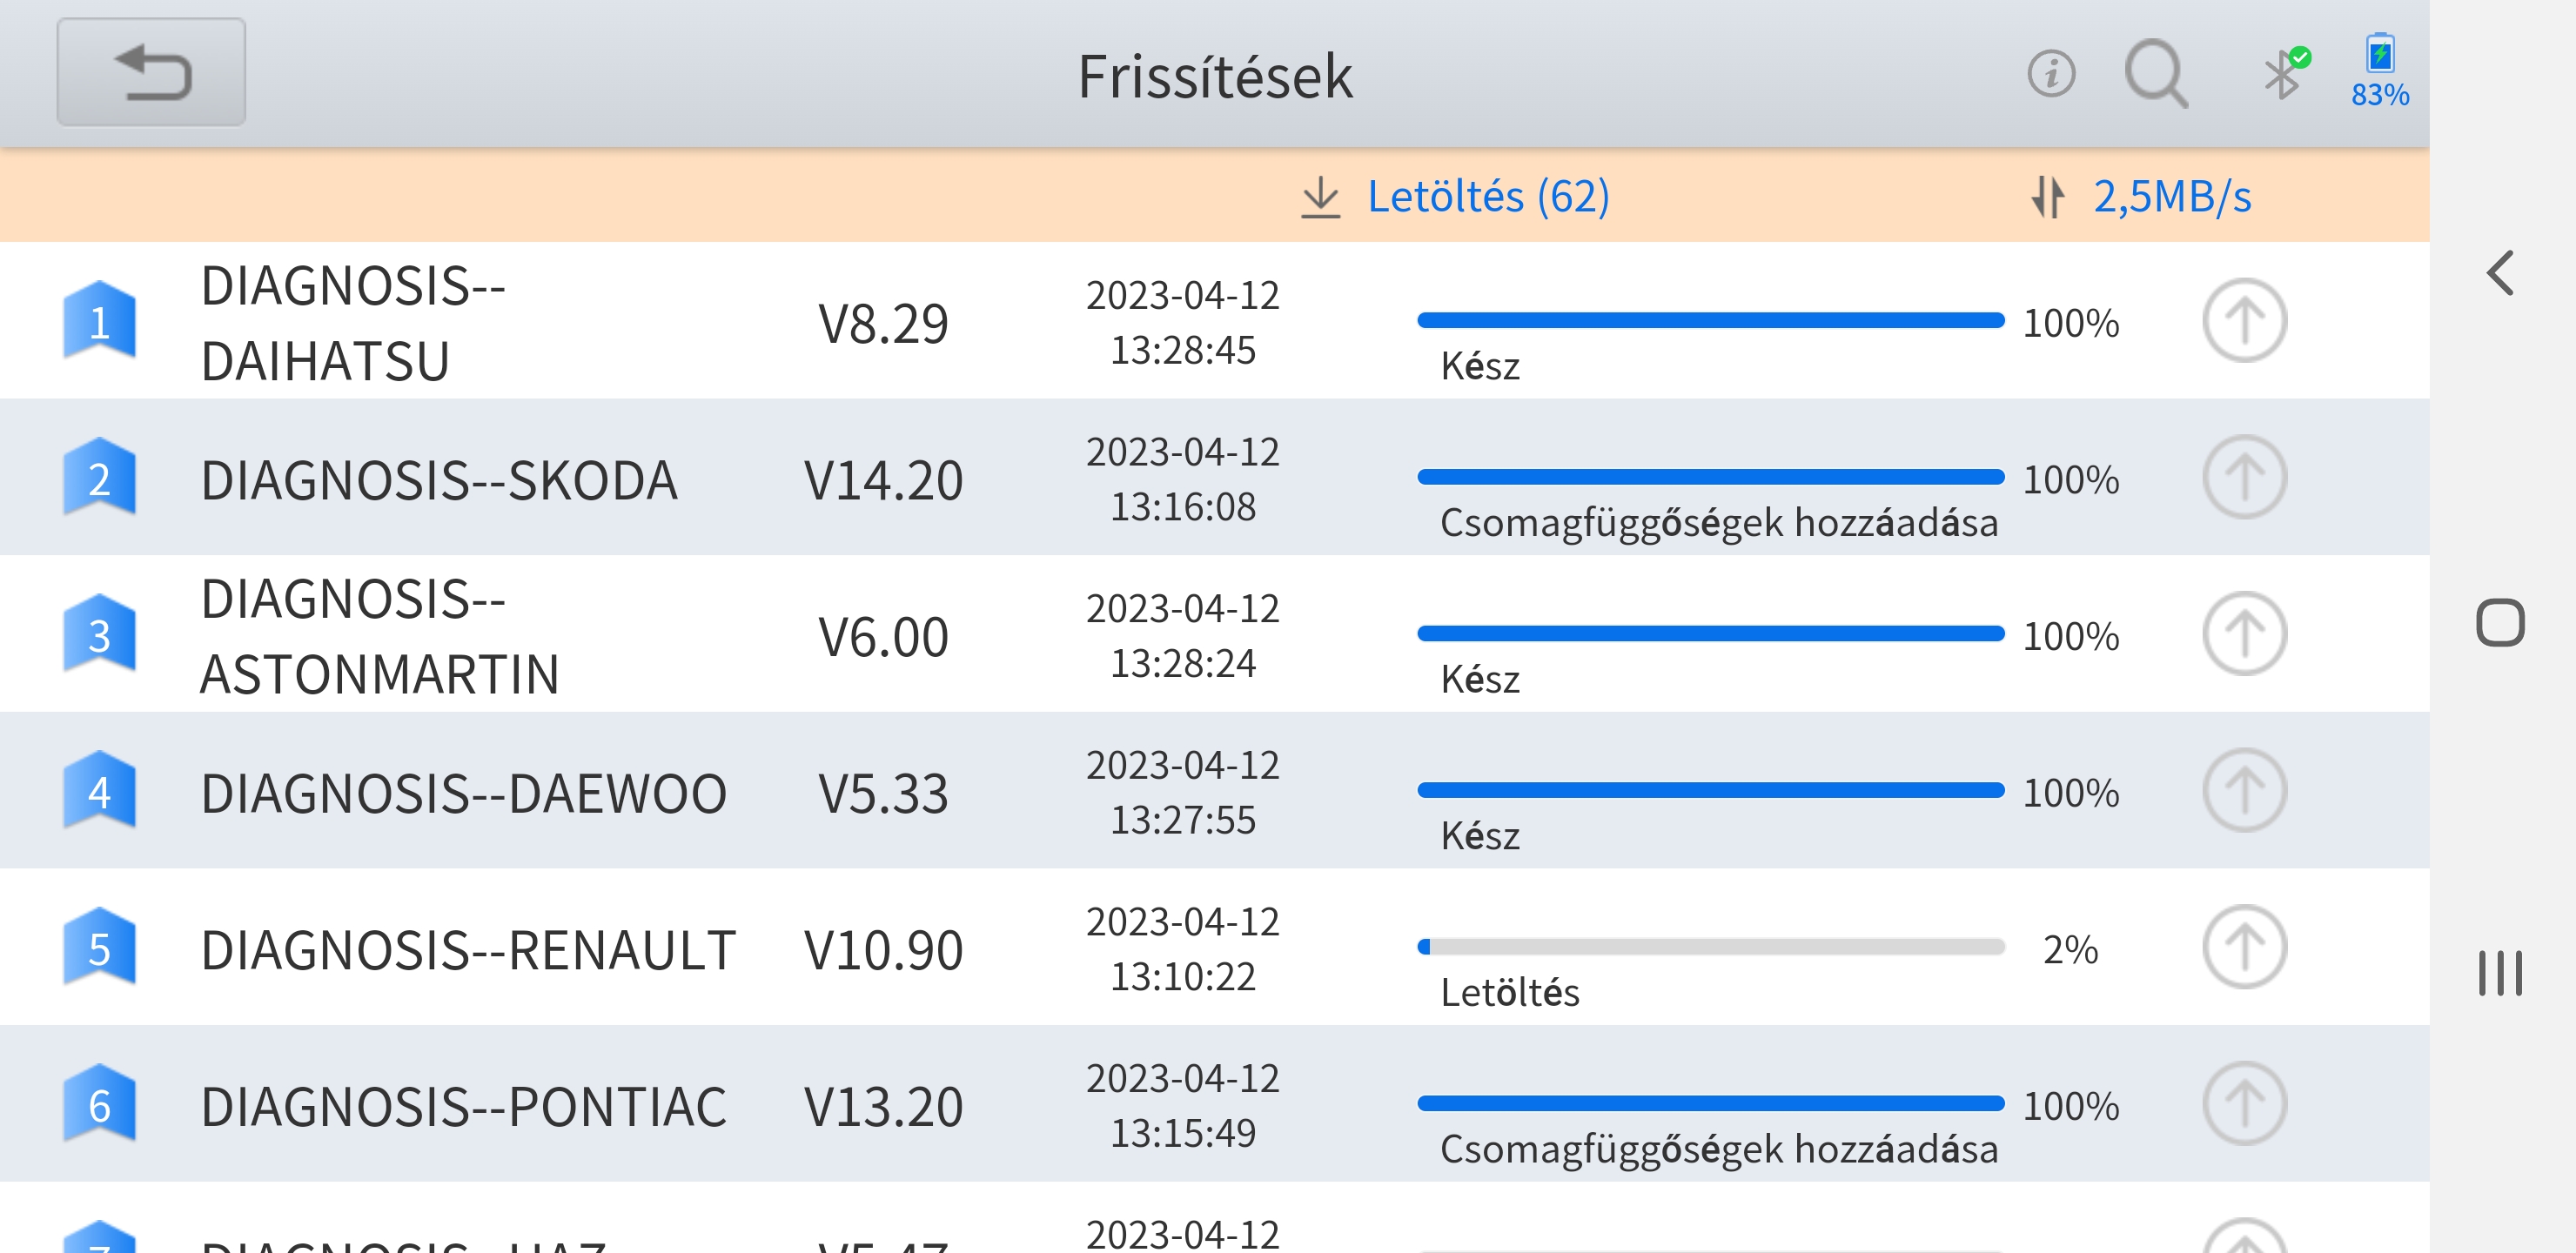Open Android recent apps button
The width and height of the screenshot is (2576, 1253).
2500,973
